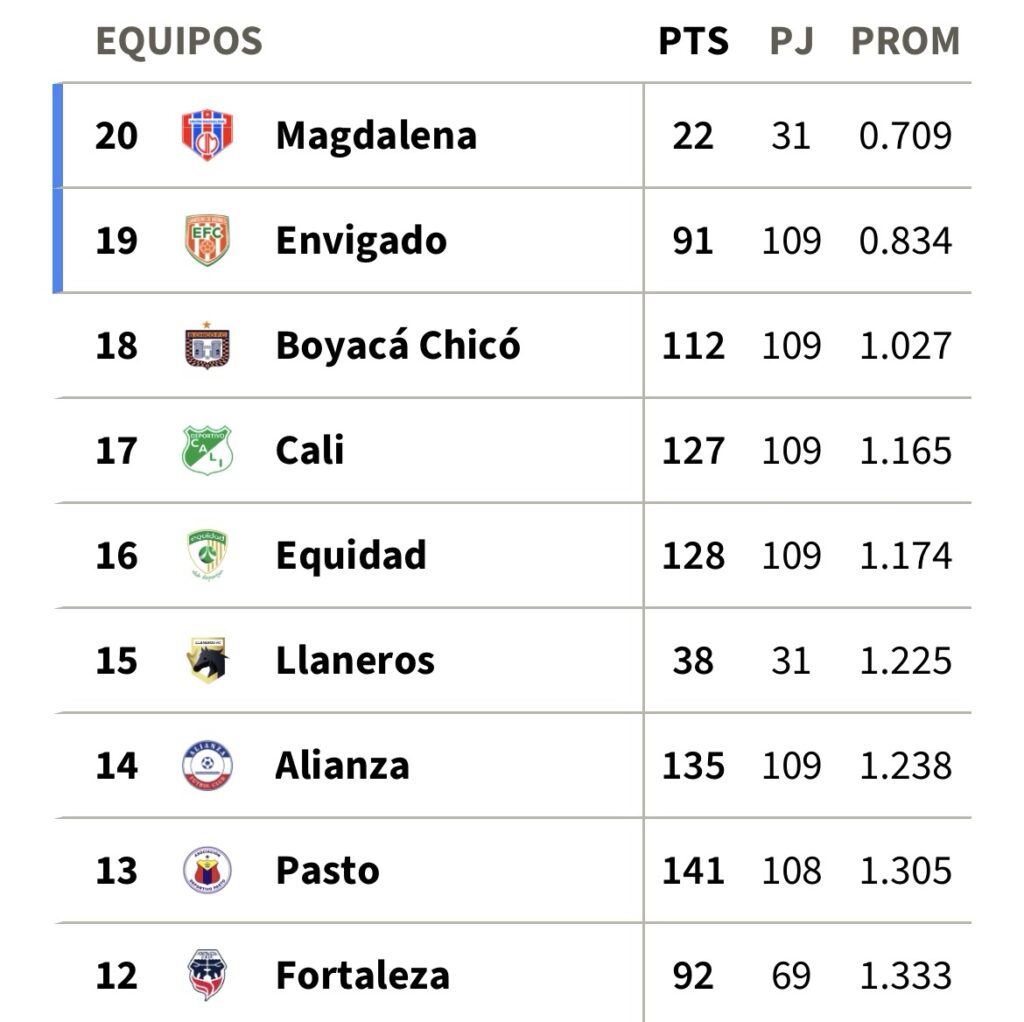Click the Deportivo Pasto crest

click(207, 870)
